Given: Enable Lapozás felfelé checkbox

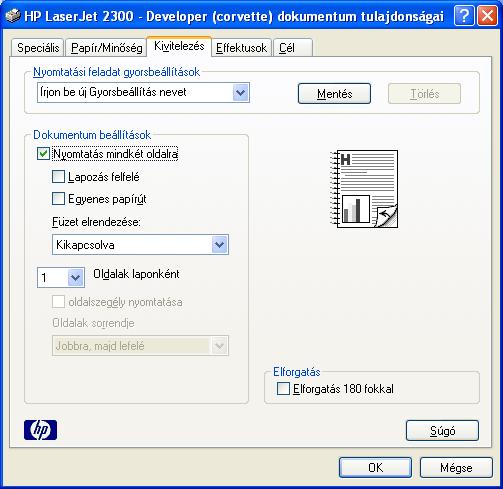Looking at the screenshot, I should 58,177.
